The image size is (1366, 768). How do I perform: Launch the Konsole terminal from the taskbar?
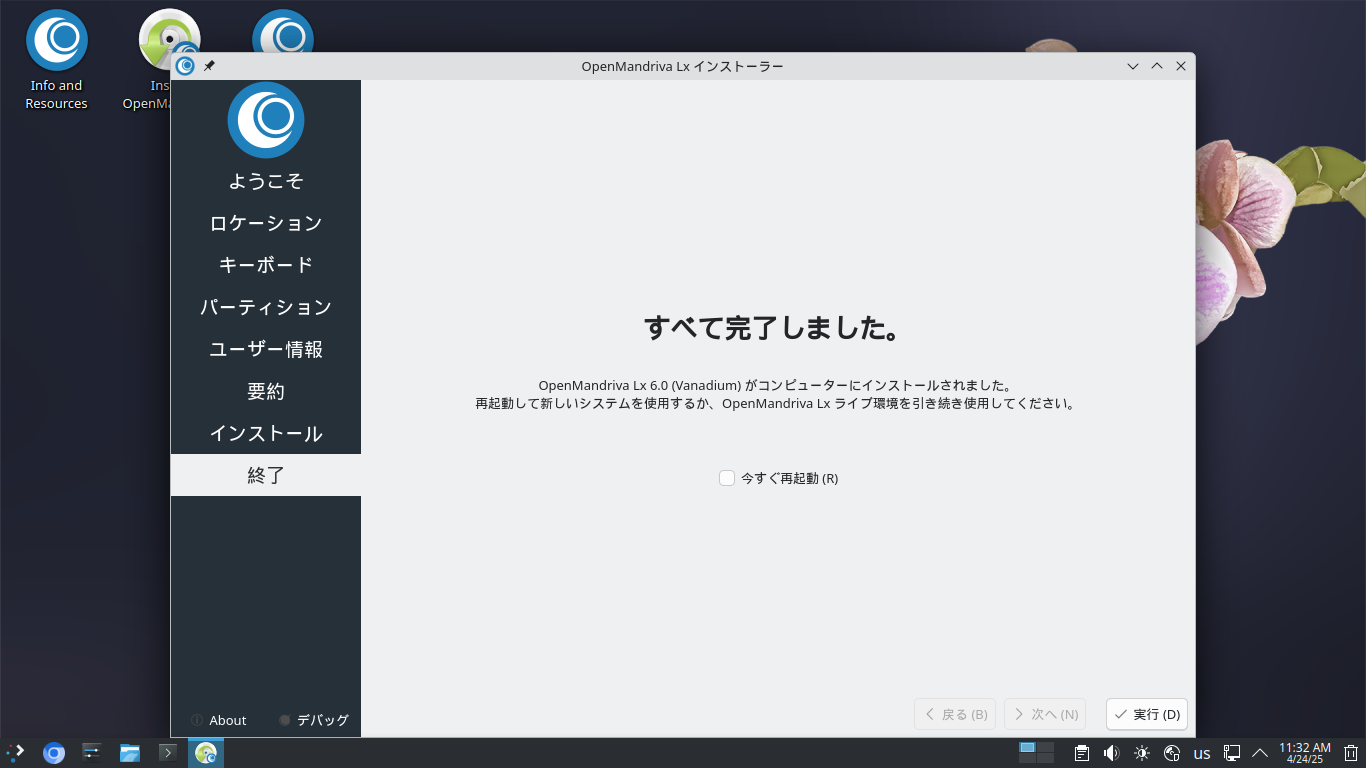pyautogui.click(x=168, y=752)
